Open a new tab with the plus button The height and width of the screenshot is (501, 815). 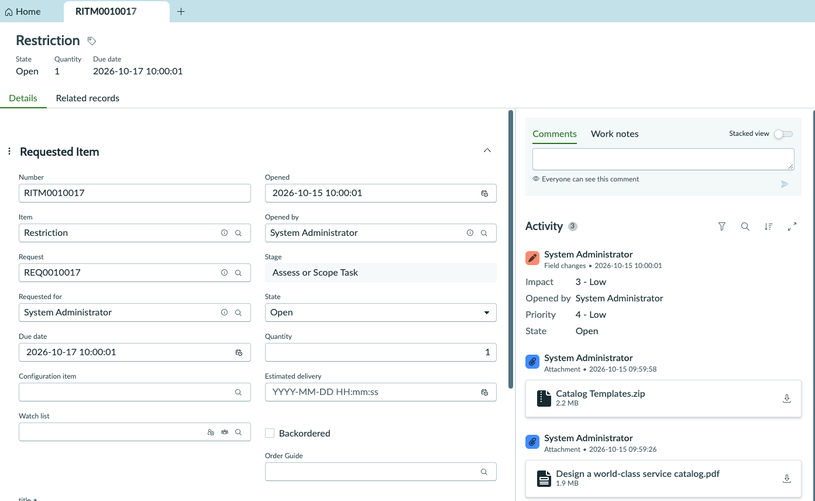[x=181, y=11]
